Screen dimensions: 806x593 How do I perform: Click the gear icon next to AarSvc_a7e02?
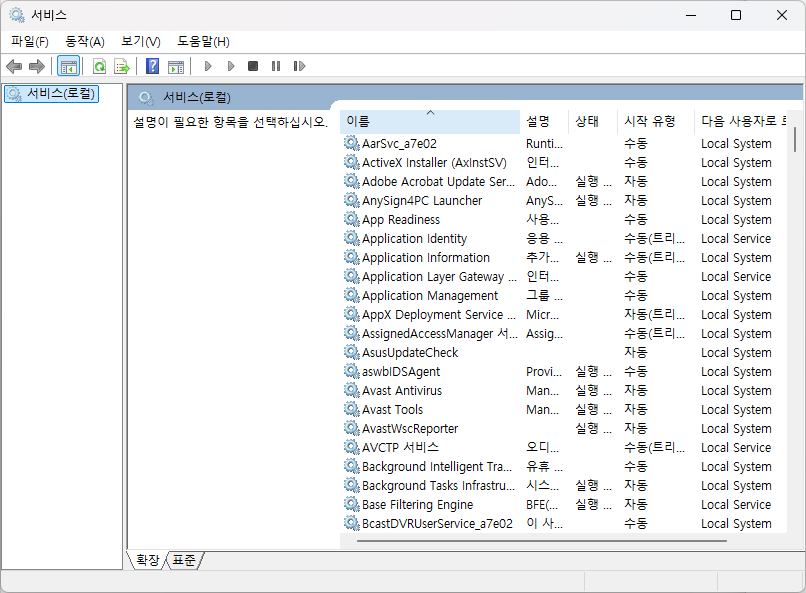(x=352, y=143)
